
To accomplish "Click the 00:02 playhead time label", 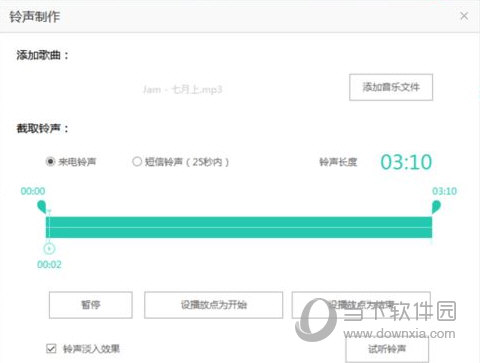I will coord(49,265).
